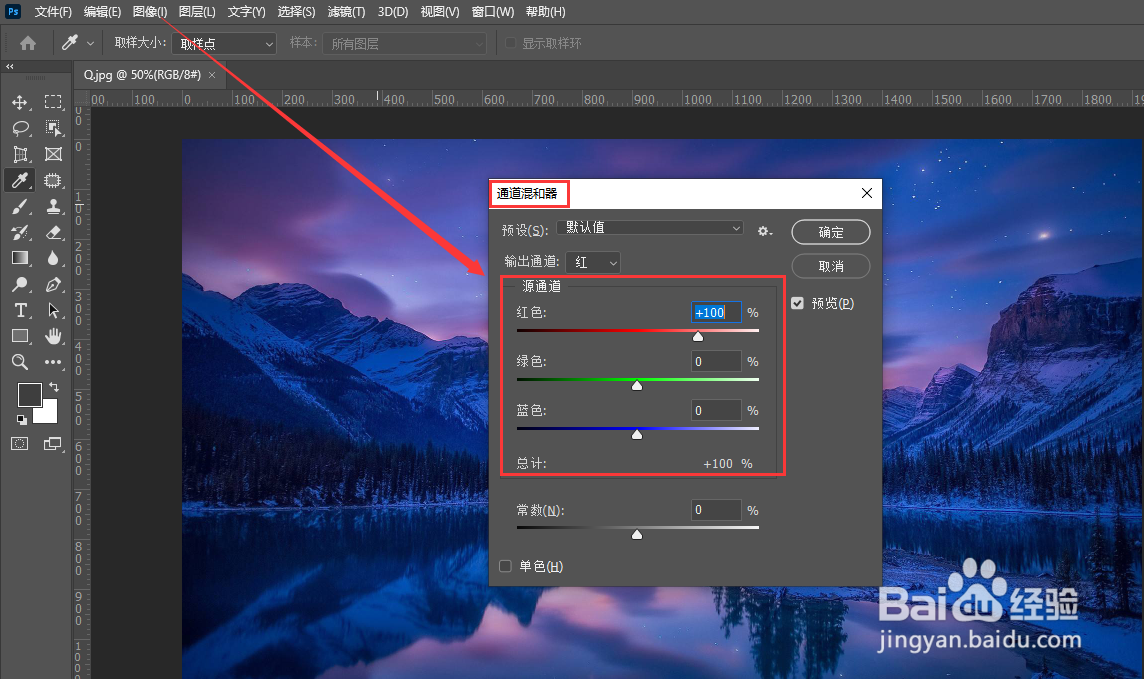Change the screen mode
Screen dimensions: 1144x679
pyautogui.click(x=53, y=444)
